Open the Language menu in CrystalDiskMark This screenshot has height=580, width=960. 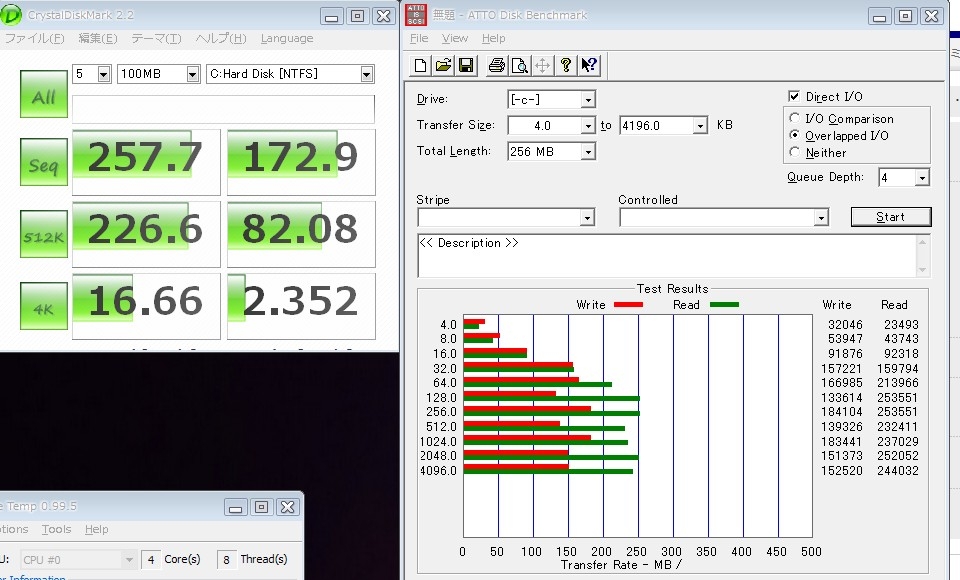pos(287,39)
